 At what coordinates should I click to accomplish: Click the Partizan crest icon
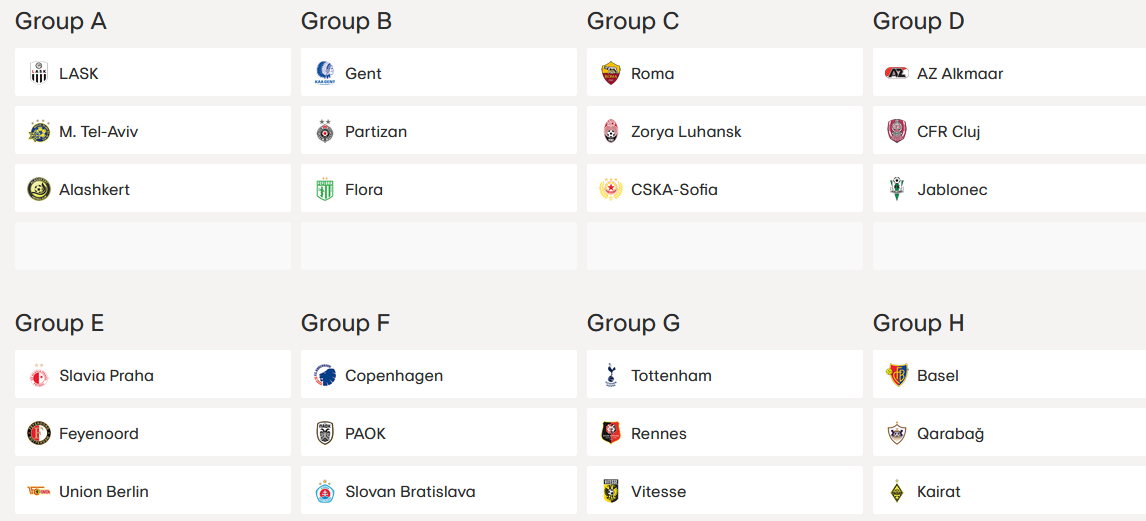(x=325, y=131)
